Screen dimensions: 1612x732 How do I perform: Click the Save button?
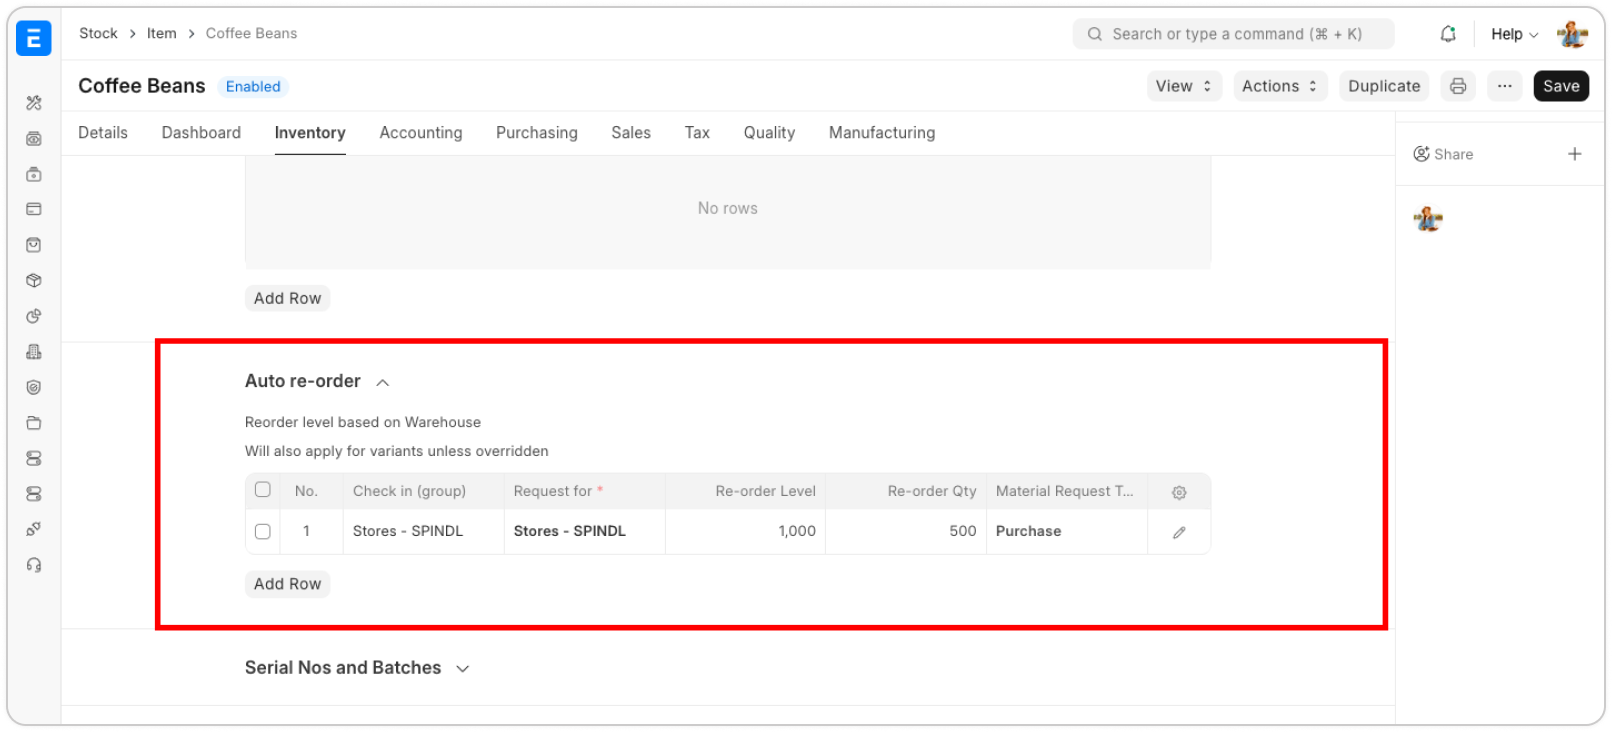[1561, 86]
